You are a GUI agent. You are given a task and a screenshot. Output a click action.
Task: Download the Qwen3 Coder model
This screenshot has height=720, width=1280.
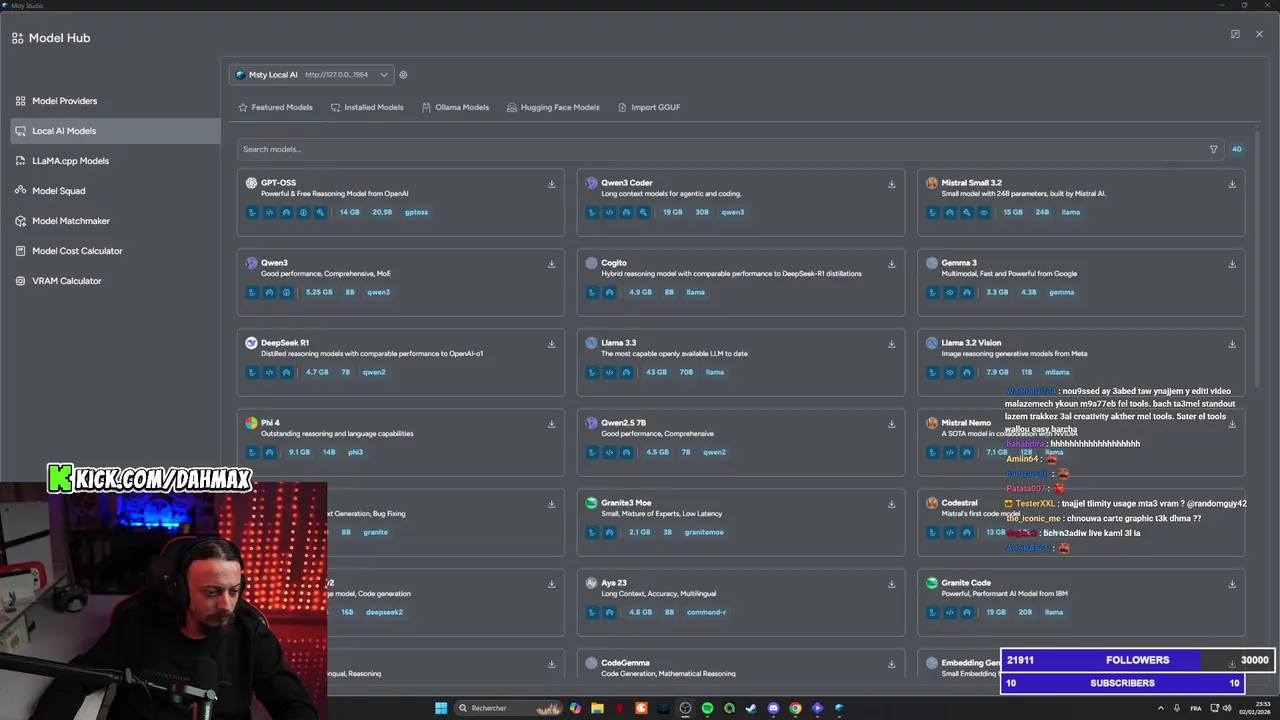pos(892,184)
